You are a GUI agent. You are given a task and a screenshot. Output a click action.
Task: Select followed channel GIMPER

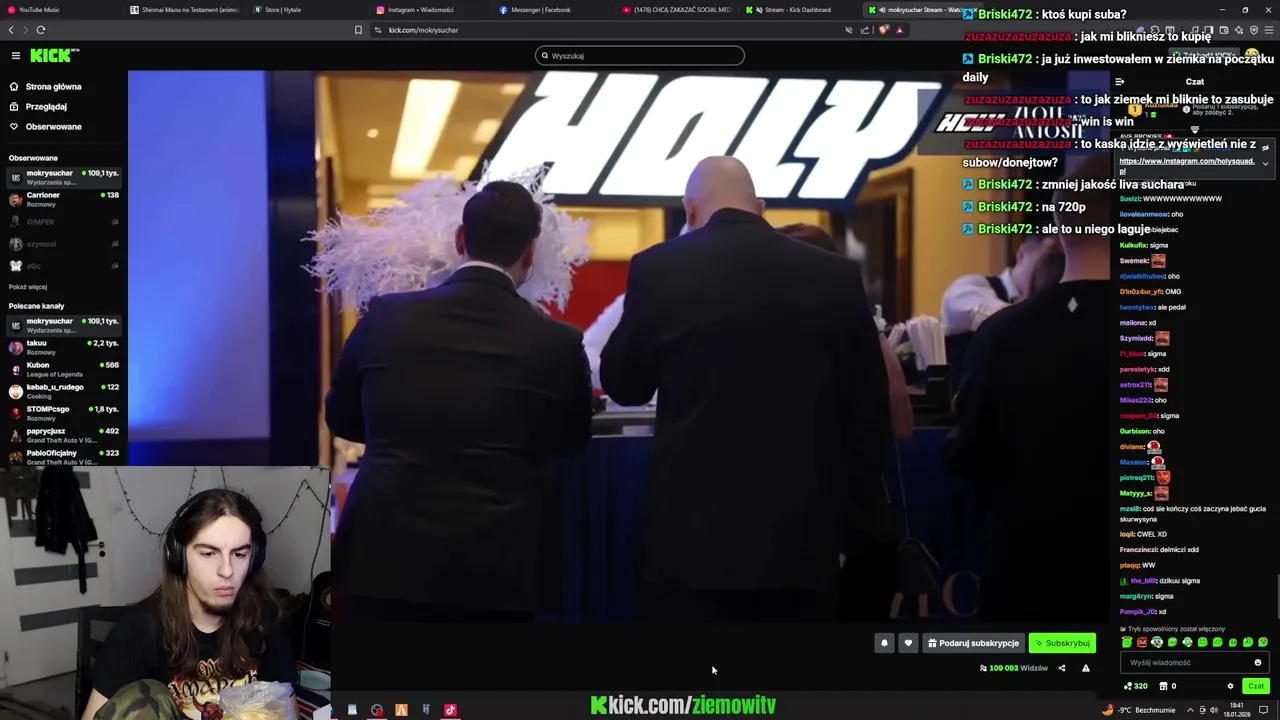[x=64, y=222]
